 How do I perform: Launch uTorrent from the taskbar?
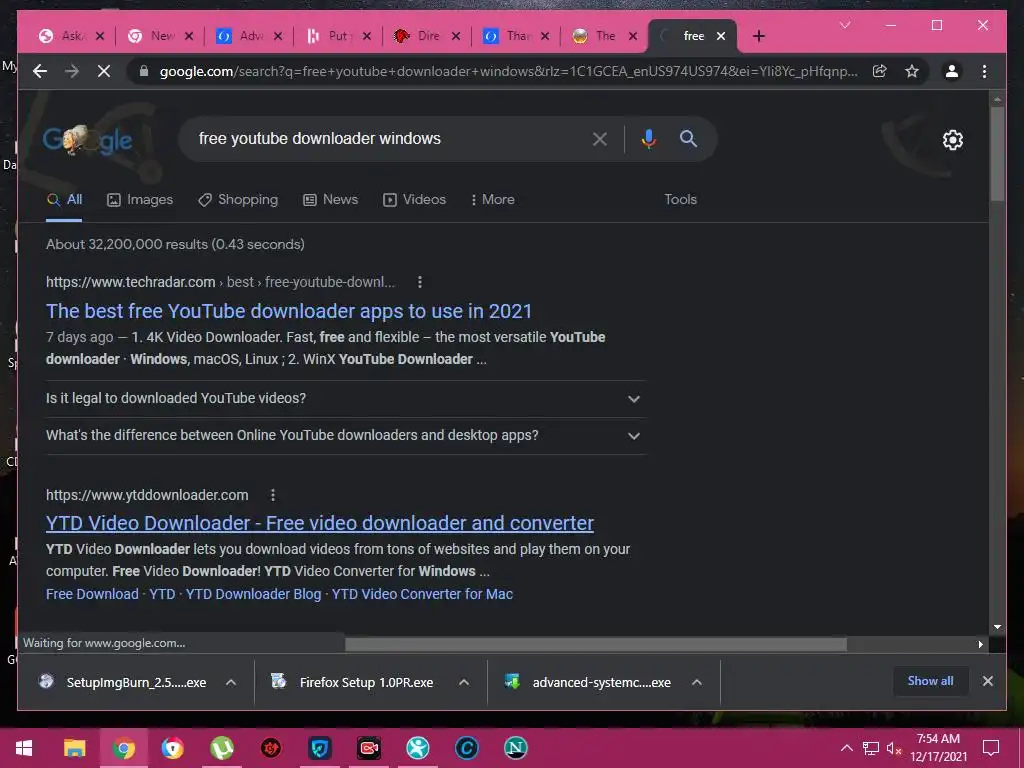(221, 748)
